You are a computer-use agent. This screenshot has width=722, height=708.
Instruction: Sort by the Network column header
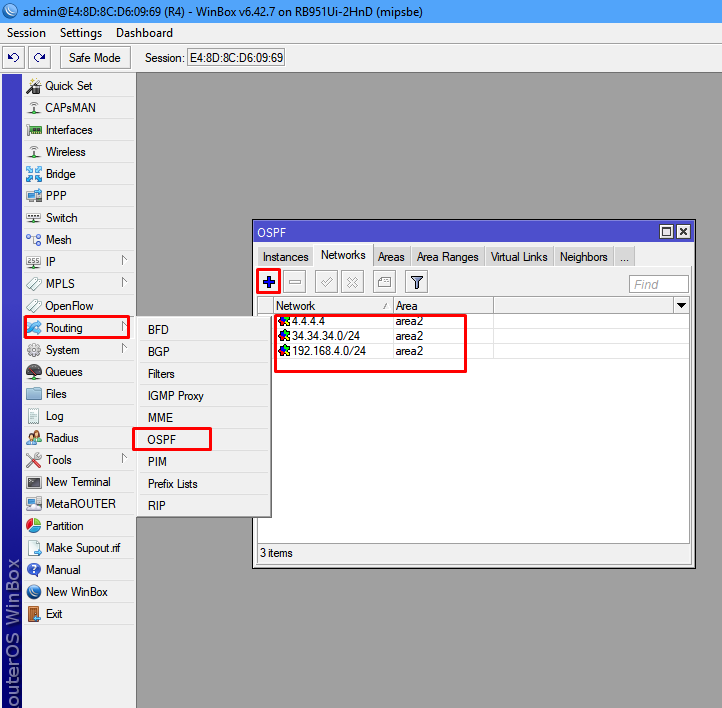pyautogui.click(x=333, y=306)
